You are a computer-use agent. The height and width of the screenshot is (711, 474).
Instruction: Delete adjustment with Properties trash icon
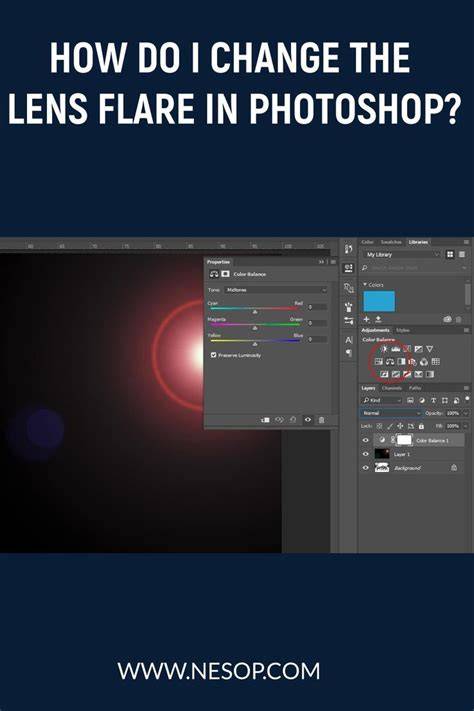pyautogui.click(x=322, y=420)
